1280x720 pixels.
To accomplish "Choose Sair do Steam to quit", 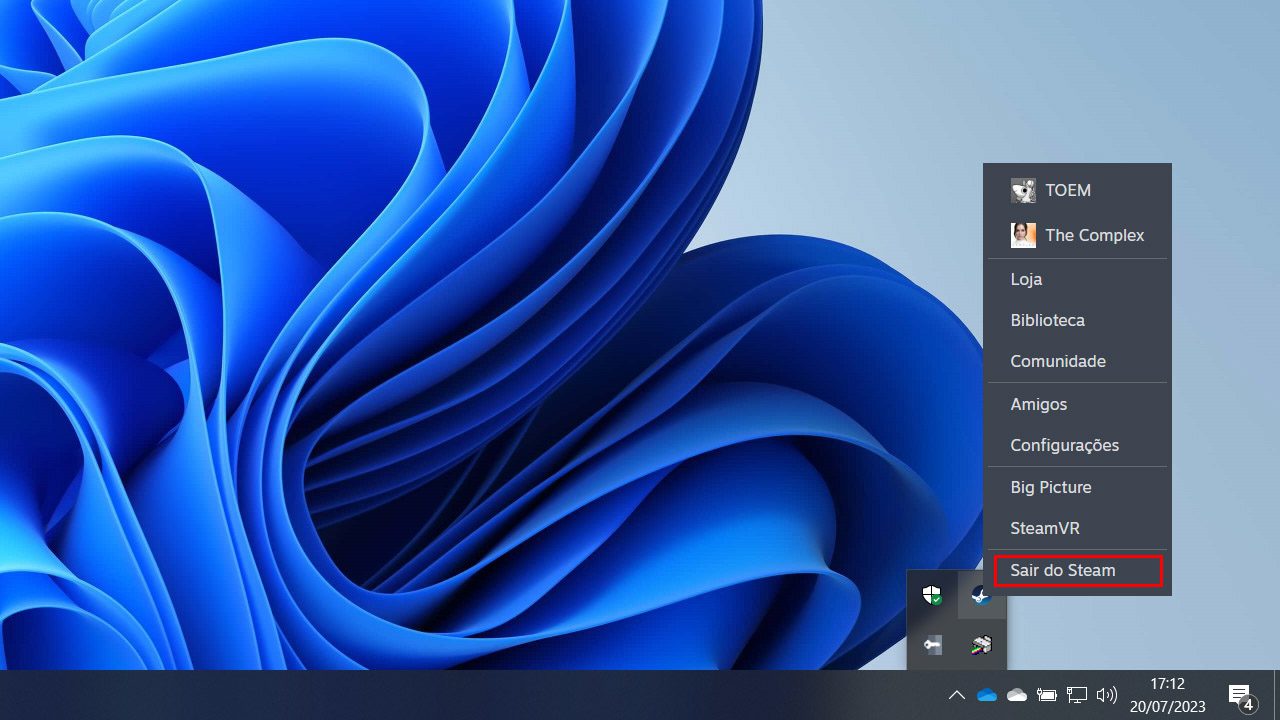I will 1077,570.
